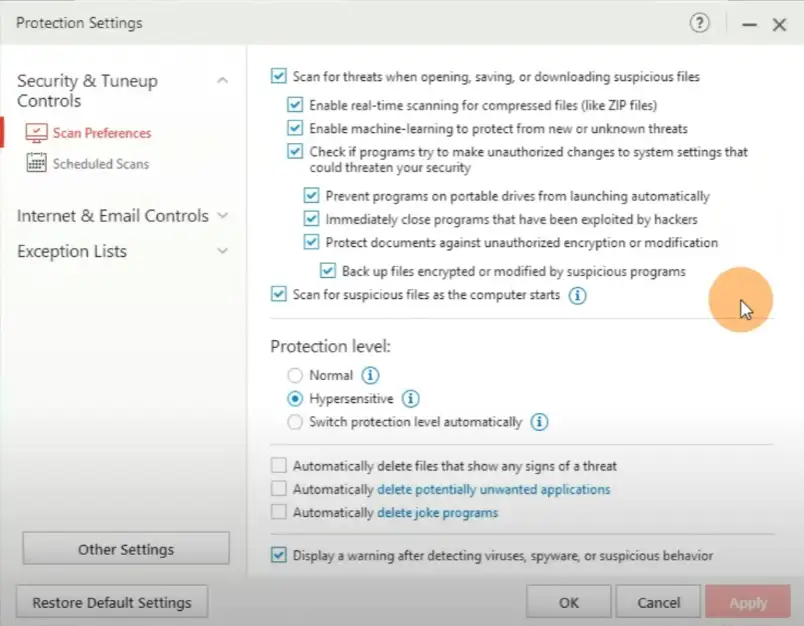Image resolution: width=804 pixels, height=626 pixels.
Task: Open the Other Settings page
Action: (x=126, y=549)
